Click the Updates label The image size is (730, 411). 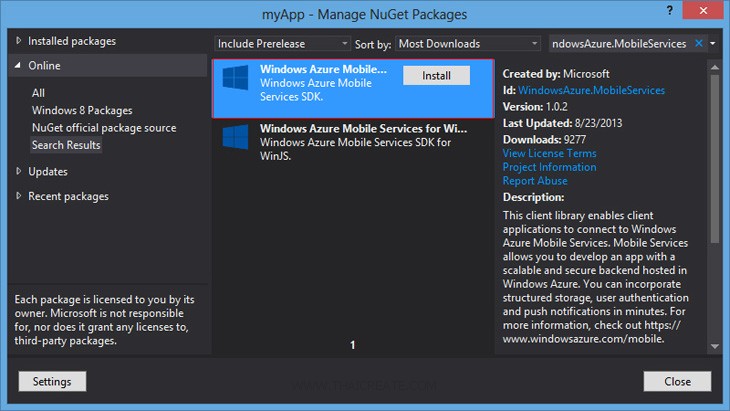[x=47, y=171]
